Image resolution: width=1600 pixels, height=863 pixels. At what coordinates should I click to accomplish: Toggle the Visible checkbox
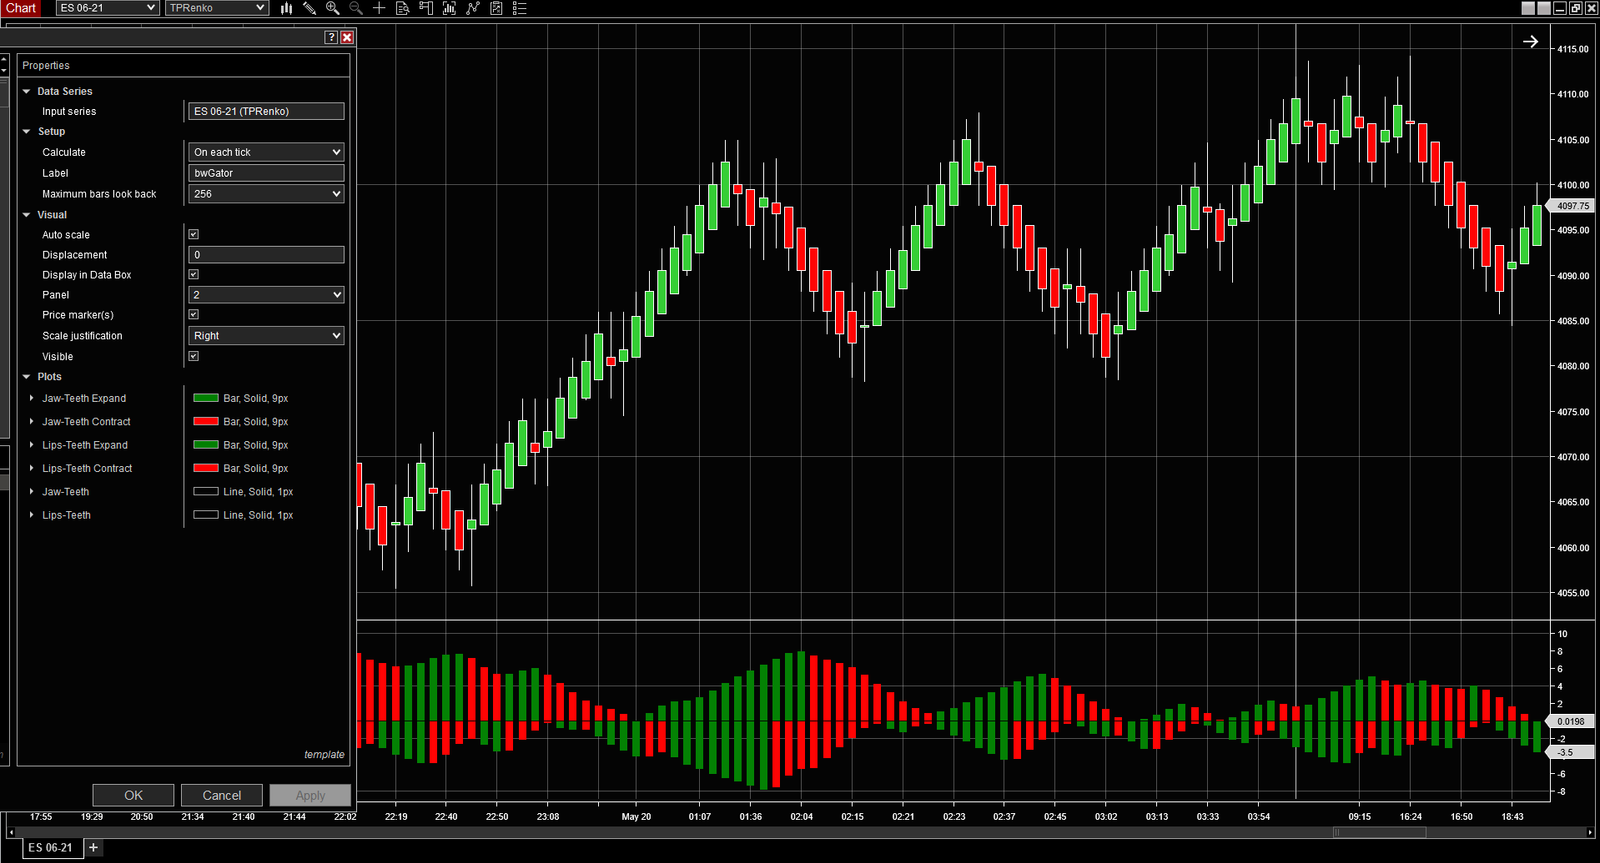click(194, 357)
